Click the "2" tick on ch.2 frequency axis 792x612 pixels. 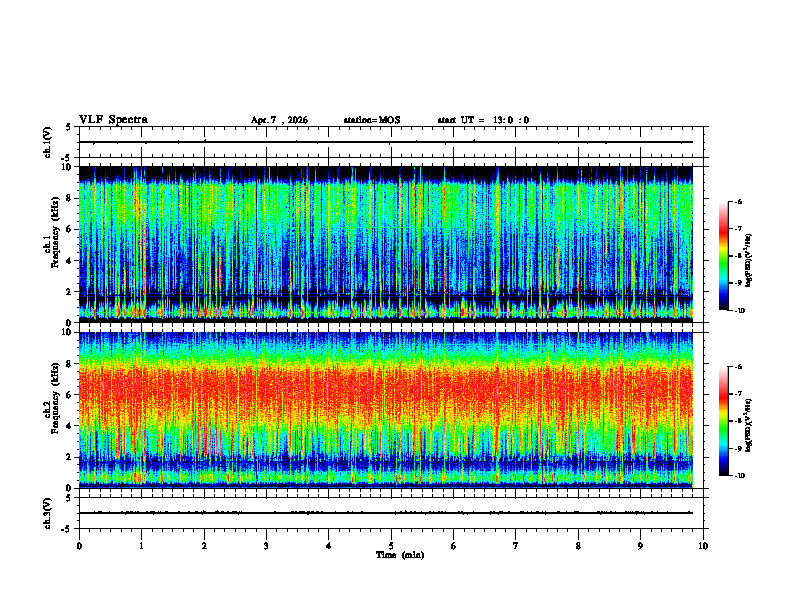(69, 457)
